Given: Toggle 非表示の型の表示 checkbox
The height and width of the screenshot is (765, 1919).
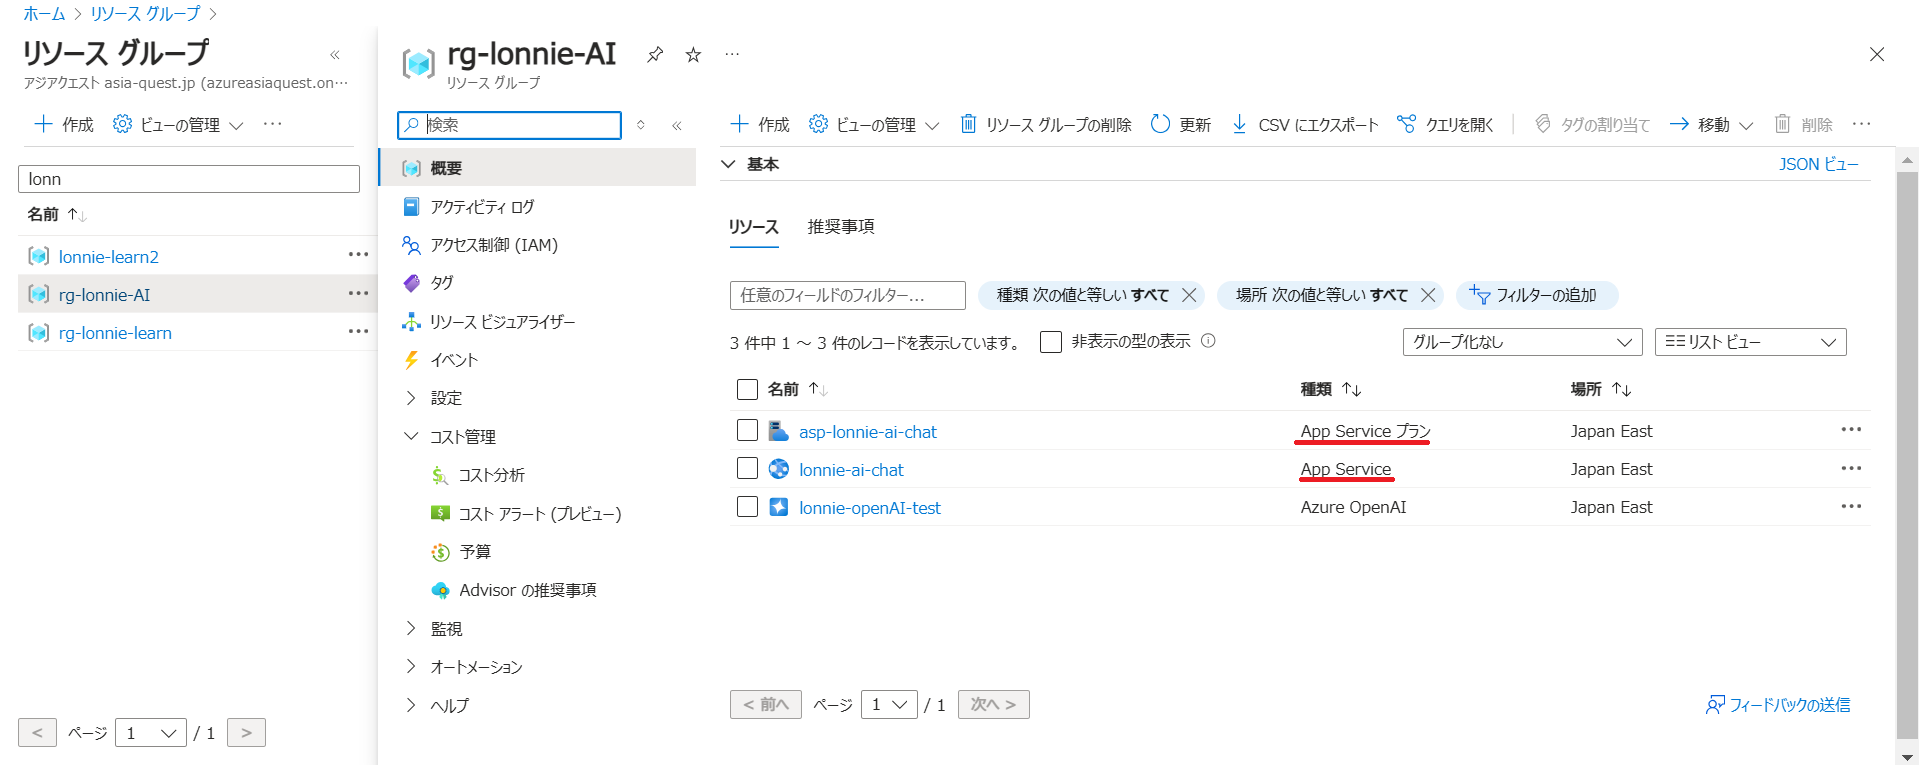Looking at the screenshot, I should tap(1051, 342).
